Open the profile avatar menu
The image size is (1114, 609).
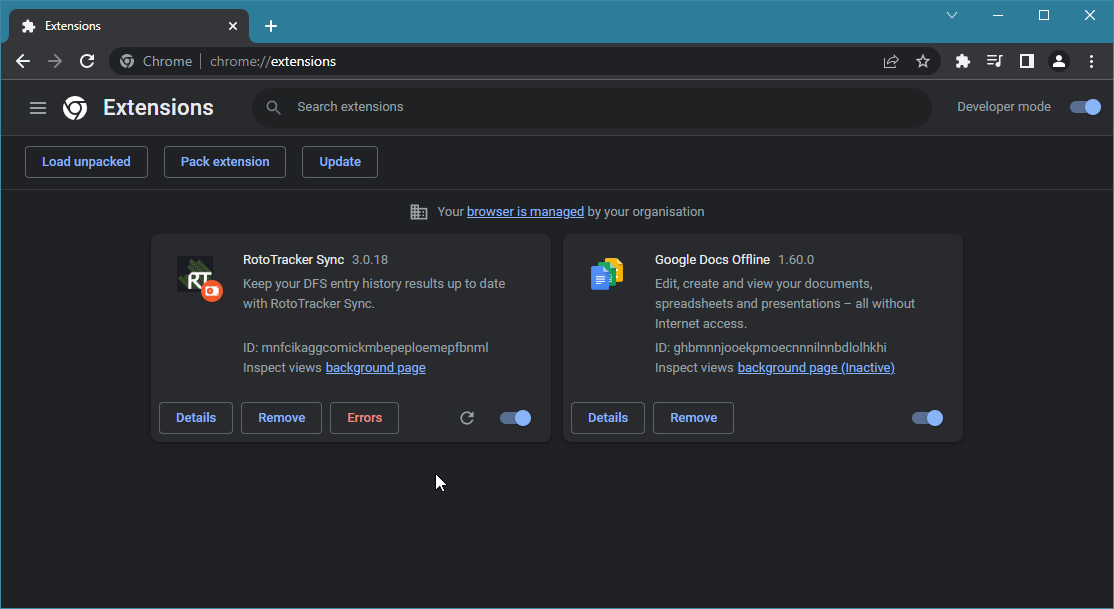1059,61
